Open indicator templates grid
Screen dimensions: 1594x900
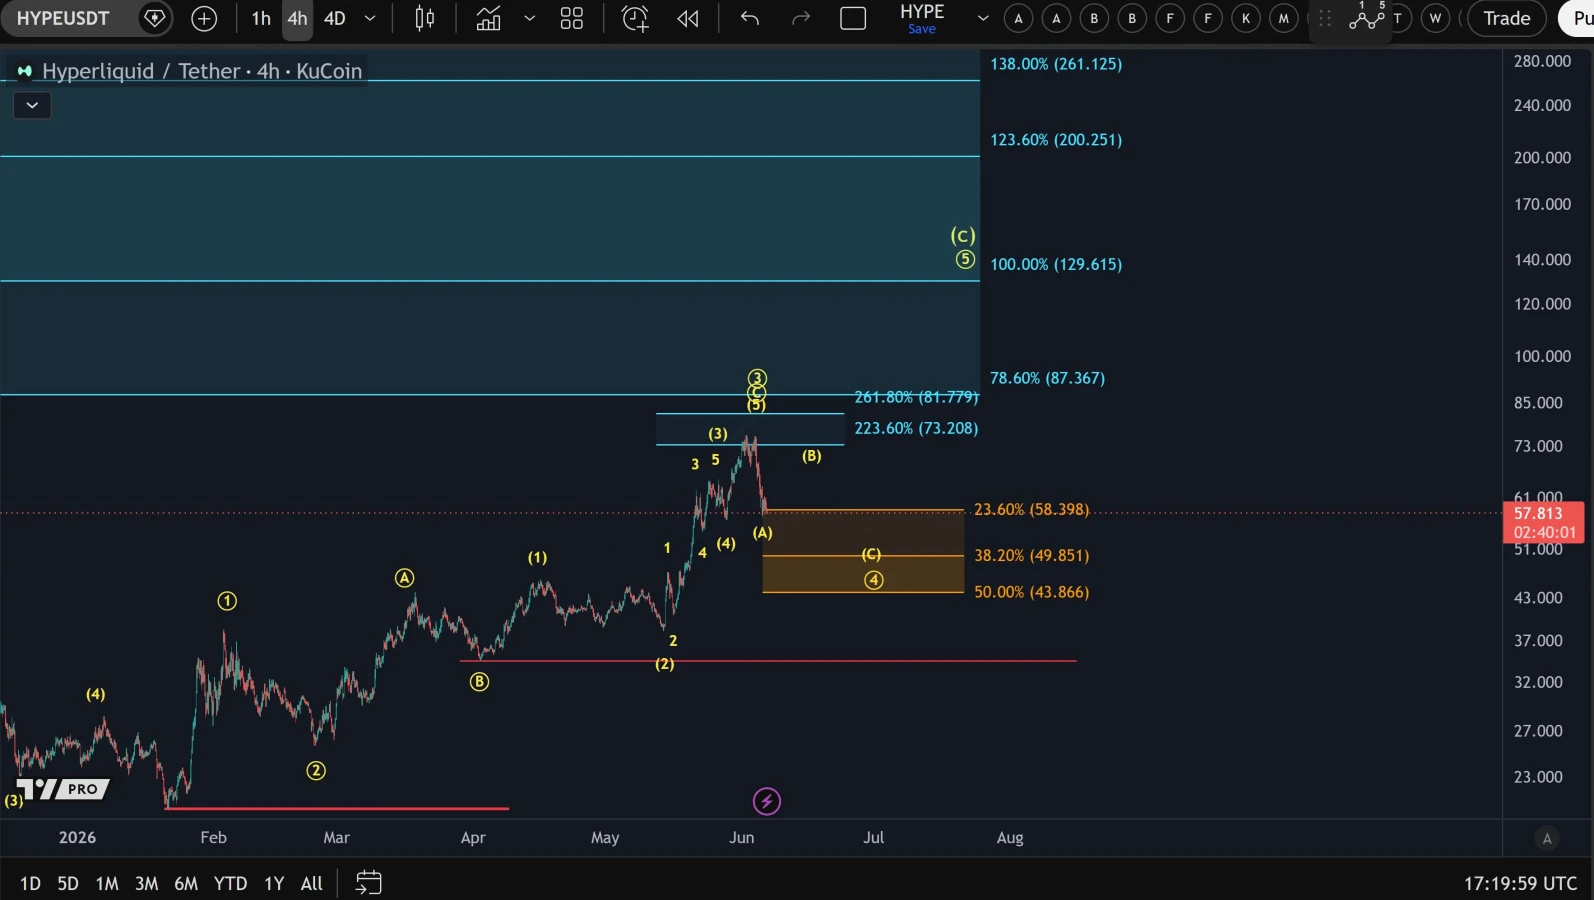tap(572, 18)
